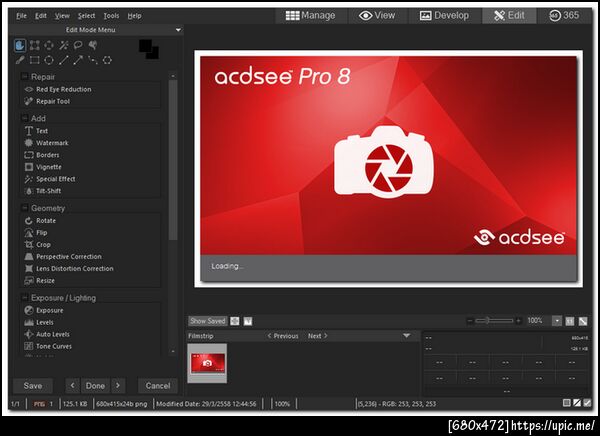Open the Help menu
The width and height of the screenshot is (600, 436).
pos(134,16)
